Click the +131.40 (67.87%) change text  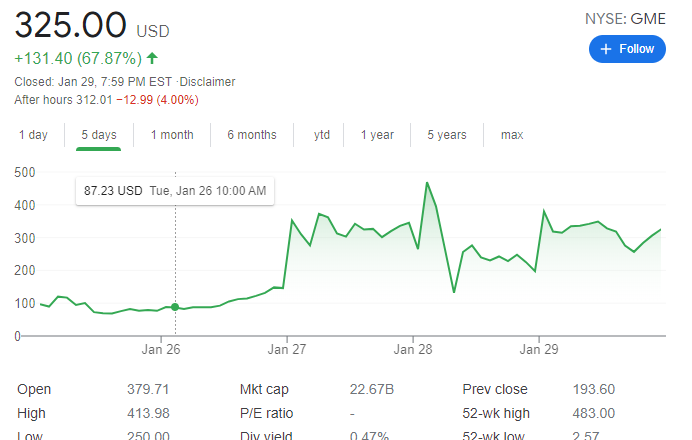tap(78, 58)
